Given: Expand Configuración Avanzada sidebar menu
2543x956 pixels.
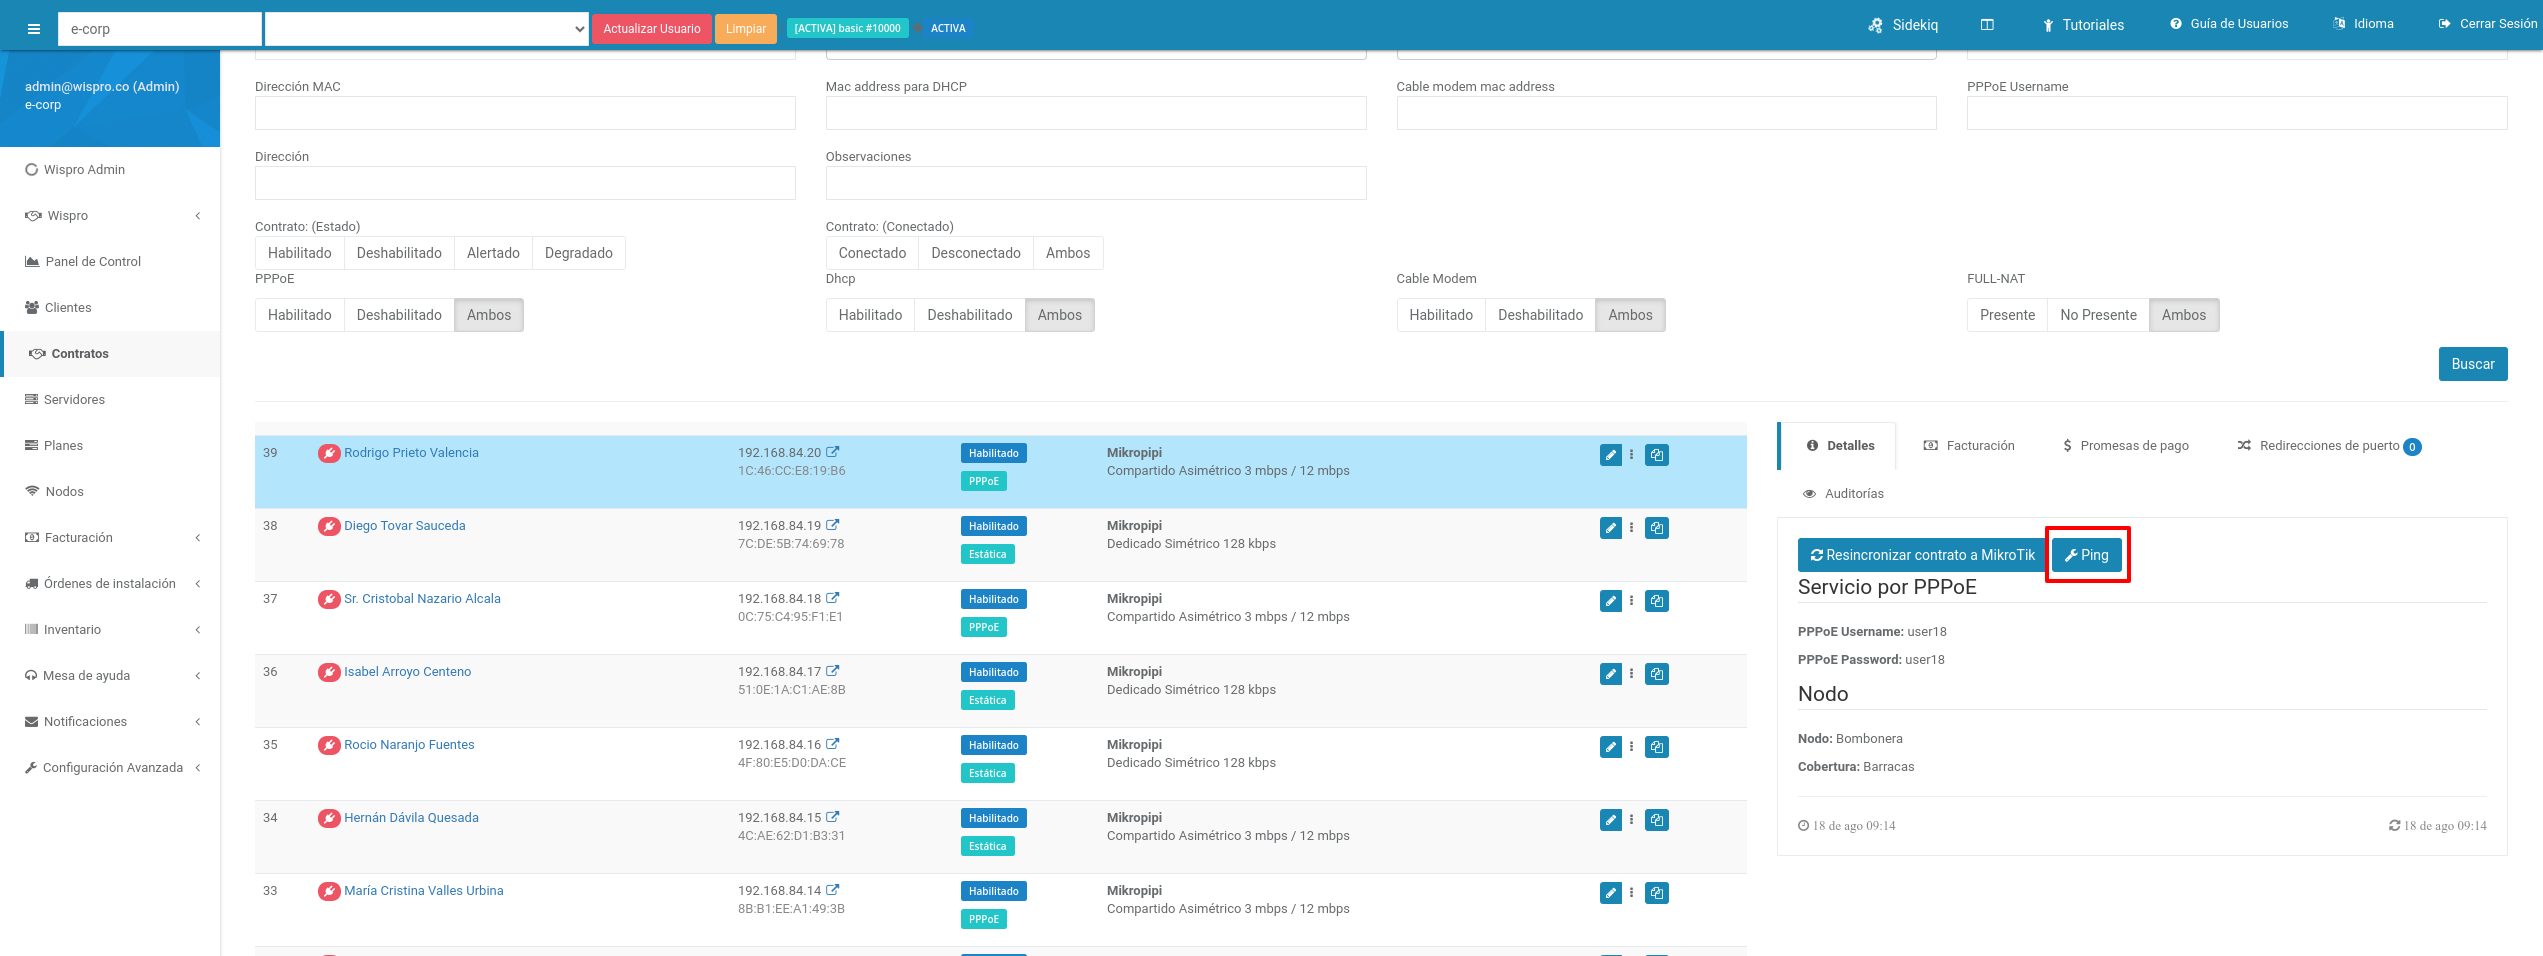Looking at the screenshot, I should [110, 768].
